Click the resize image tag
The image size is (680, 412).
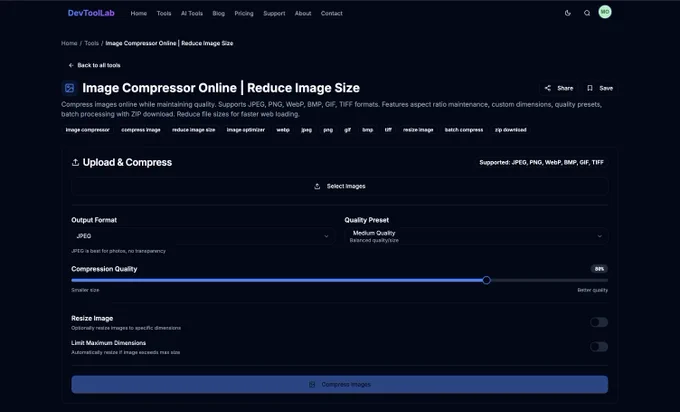pyautogui.click(x=418, y=130)
